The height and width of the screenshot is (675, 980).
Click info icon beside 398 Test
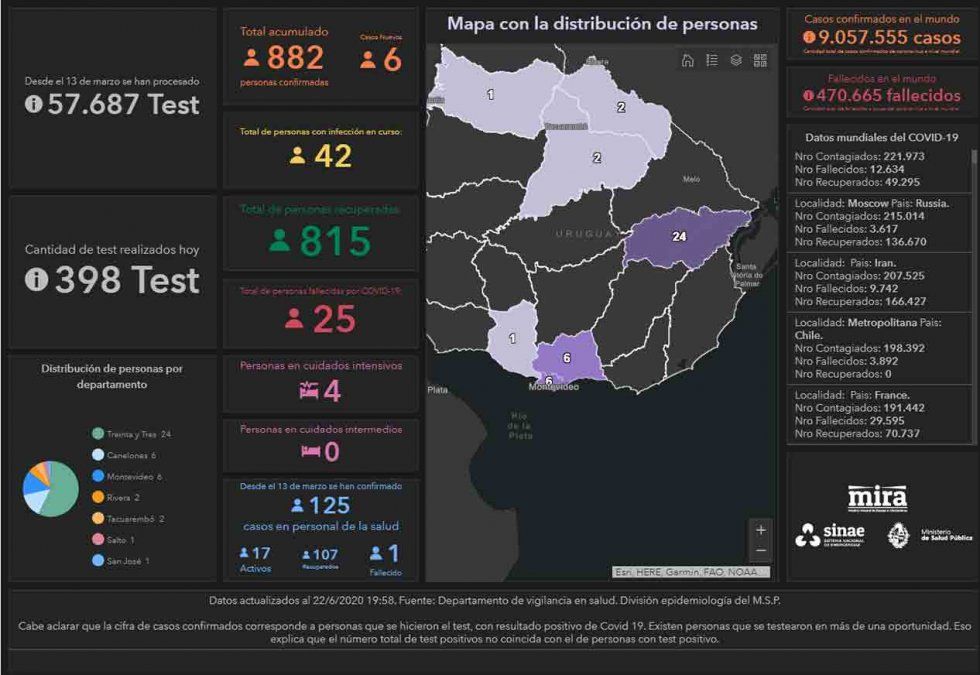click(37, 280)
